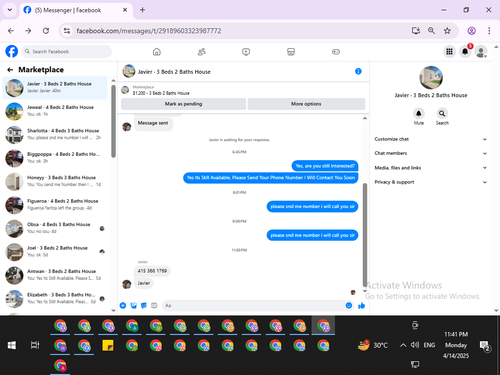The width and height of the screenshot is (500, 375).
Task: Open Chrome profile icon
Action: (471, 31)
